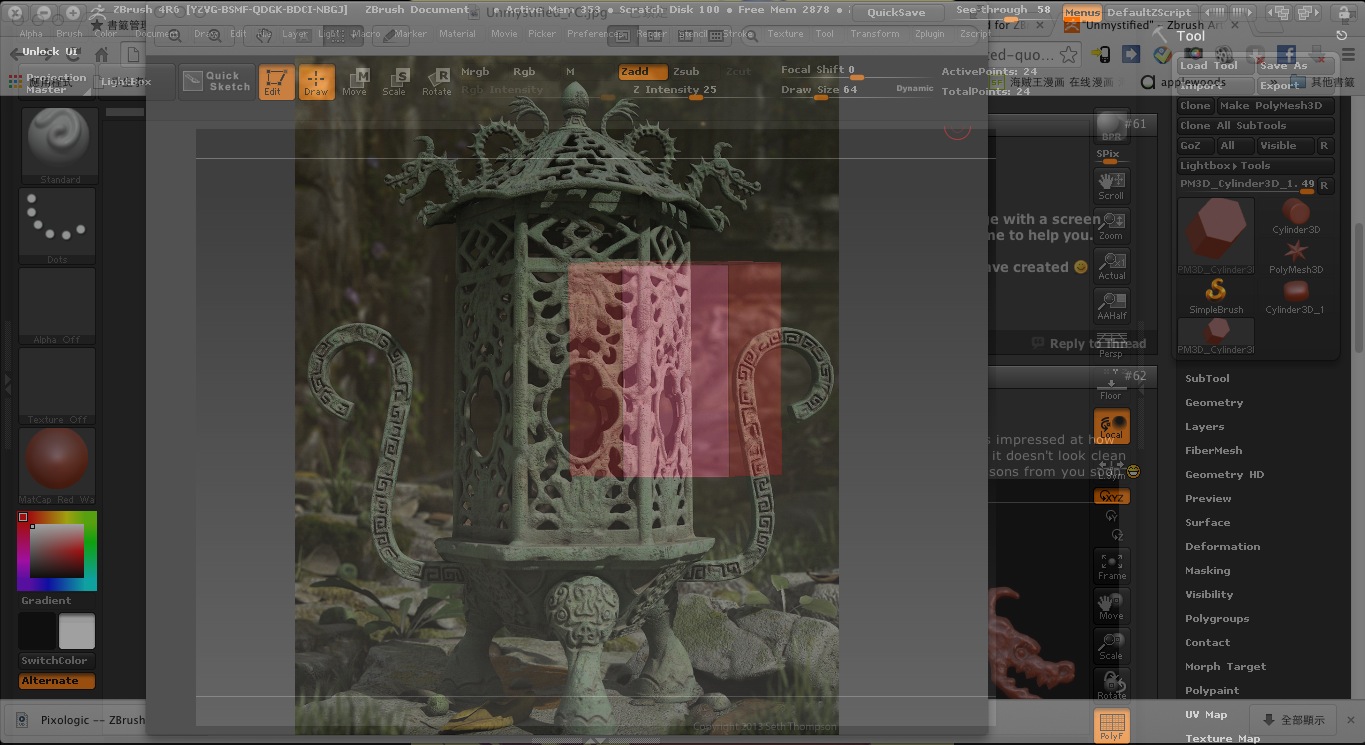This screenshot has width=1365, height=745.
Task: Click the Rotate icon in right shelf
Action: (1111, 685)
